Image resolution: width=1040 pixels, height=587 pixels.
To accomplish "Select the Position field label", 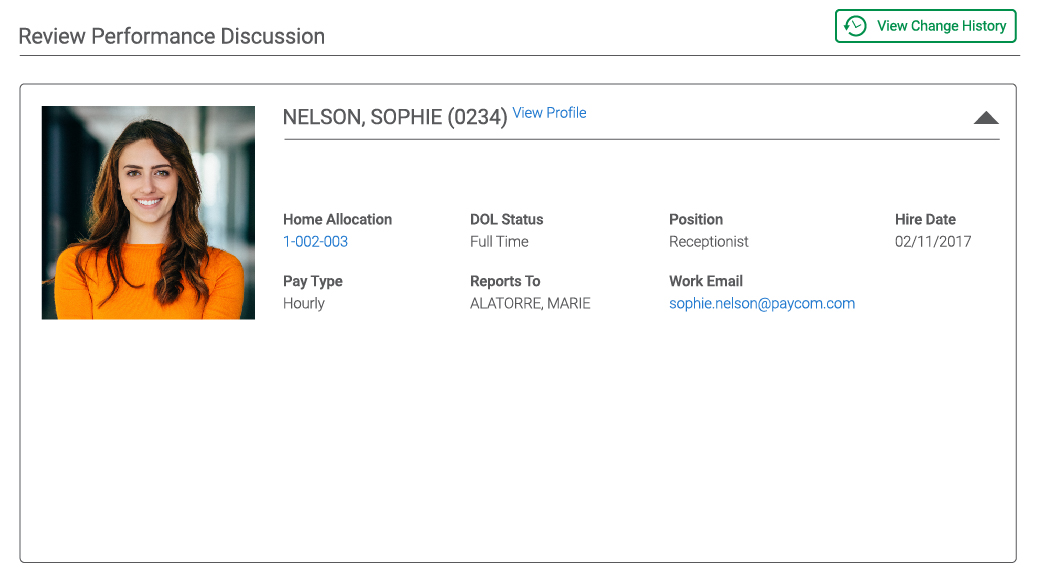I will tap(695, 219).
